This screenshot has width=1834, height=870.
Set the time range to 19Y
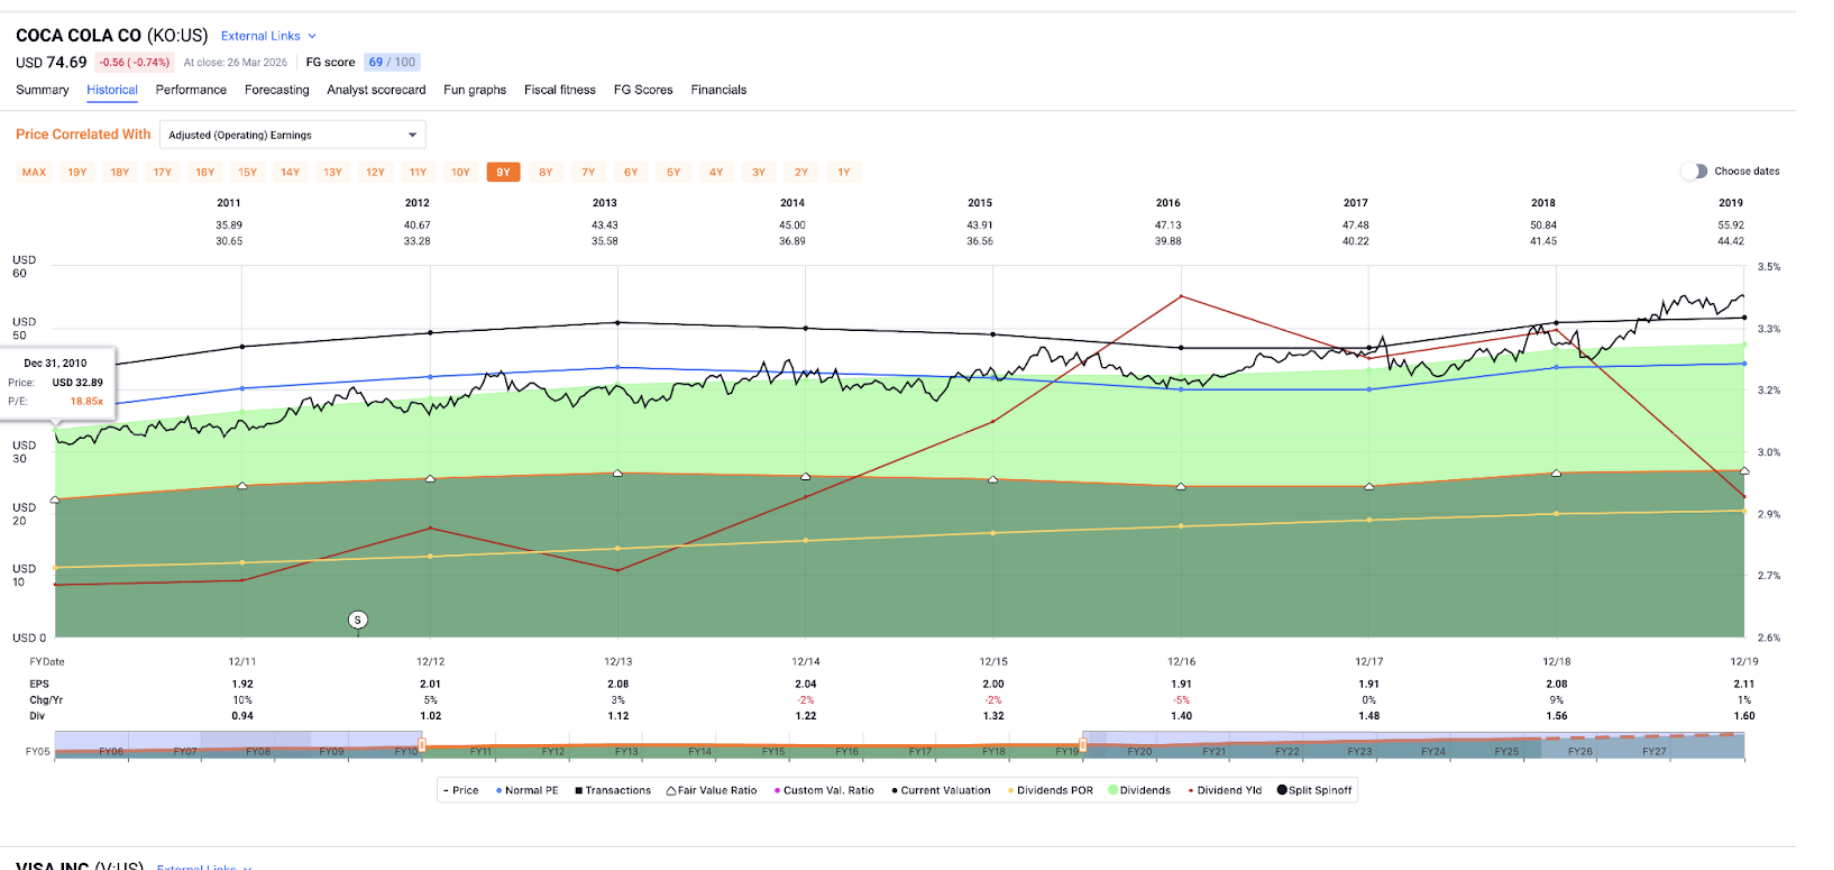click(x=77, y=172)
